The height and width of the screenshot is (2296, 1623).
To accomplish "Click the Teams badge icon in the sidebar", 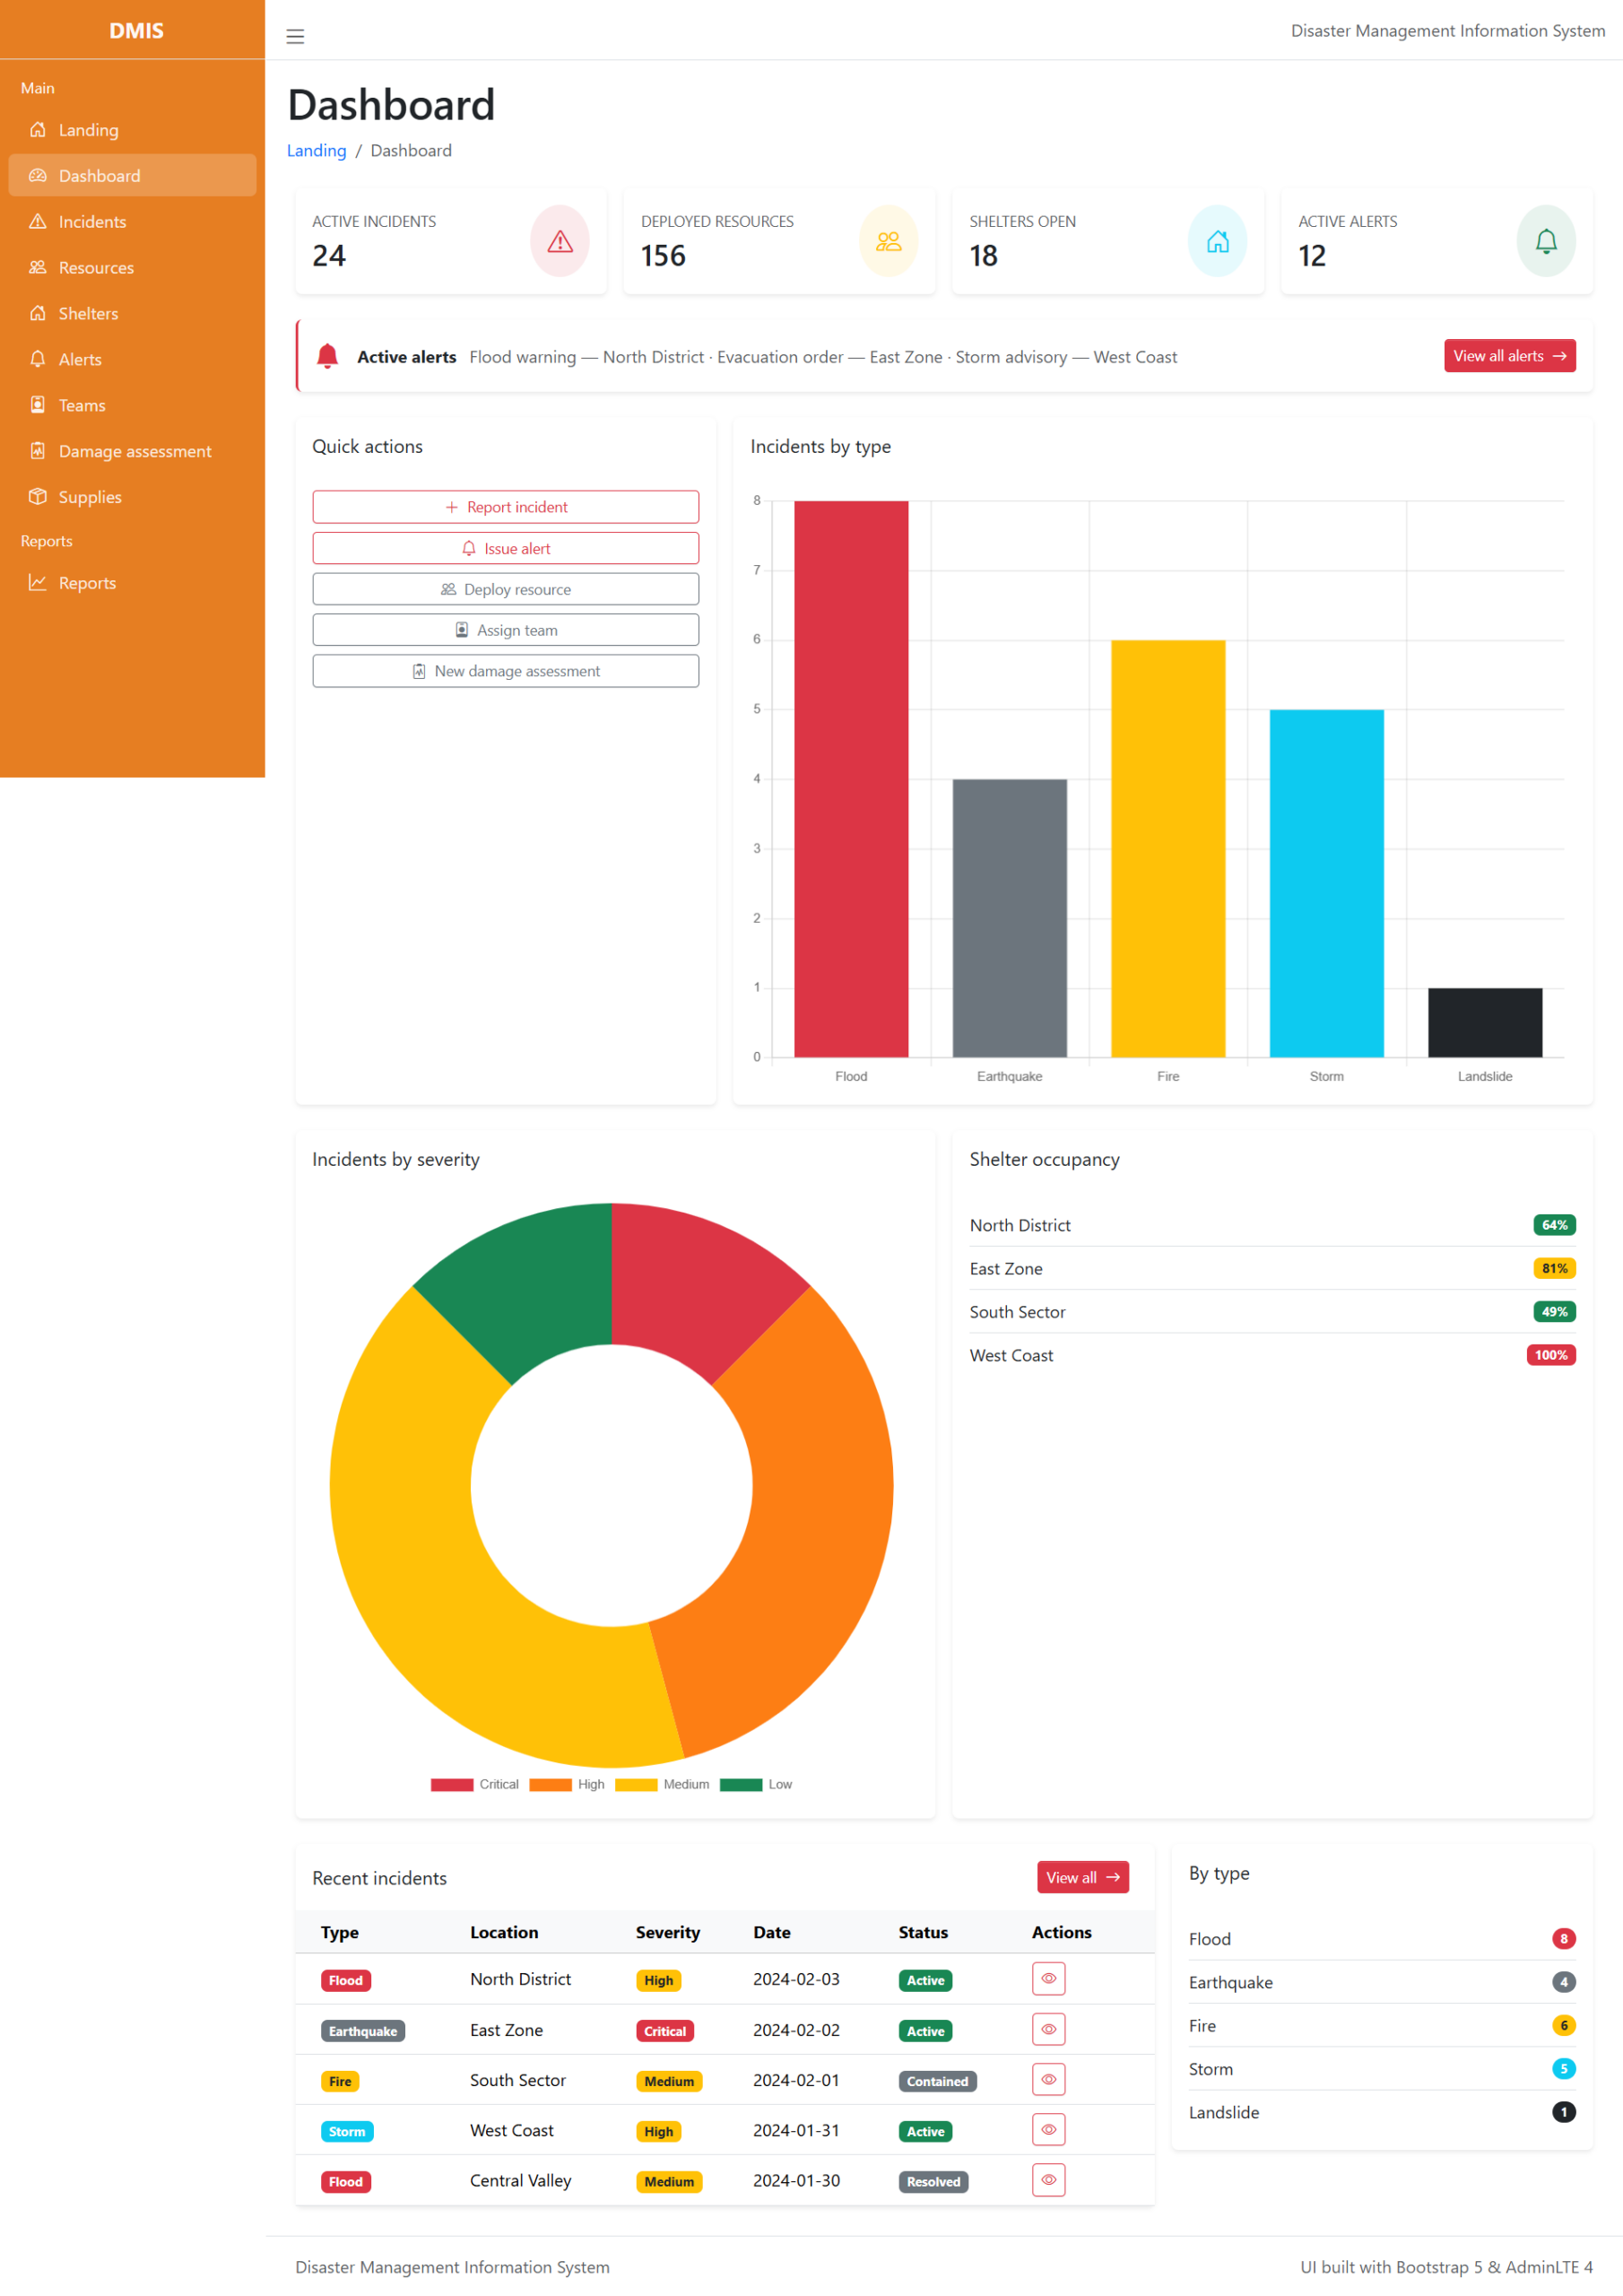I will tap(37, 405).
